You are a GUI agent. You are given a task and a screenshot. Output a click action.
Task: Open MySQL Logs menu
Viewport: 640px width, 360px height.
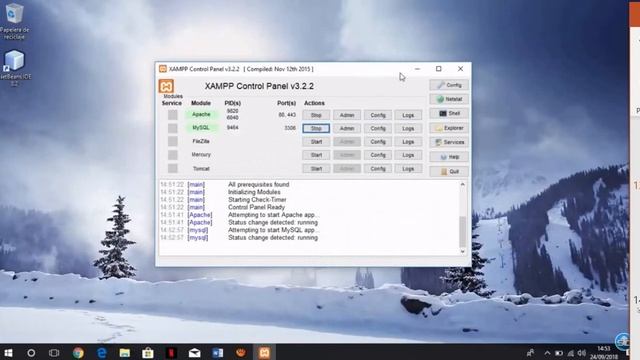[x=408, y=128]
